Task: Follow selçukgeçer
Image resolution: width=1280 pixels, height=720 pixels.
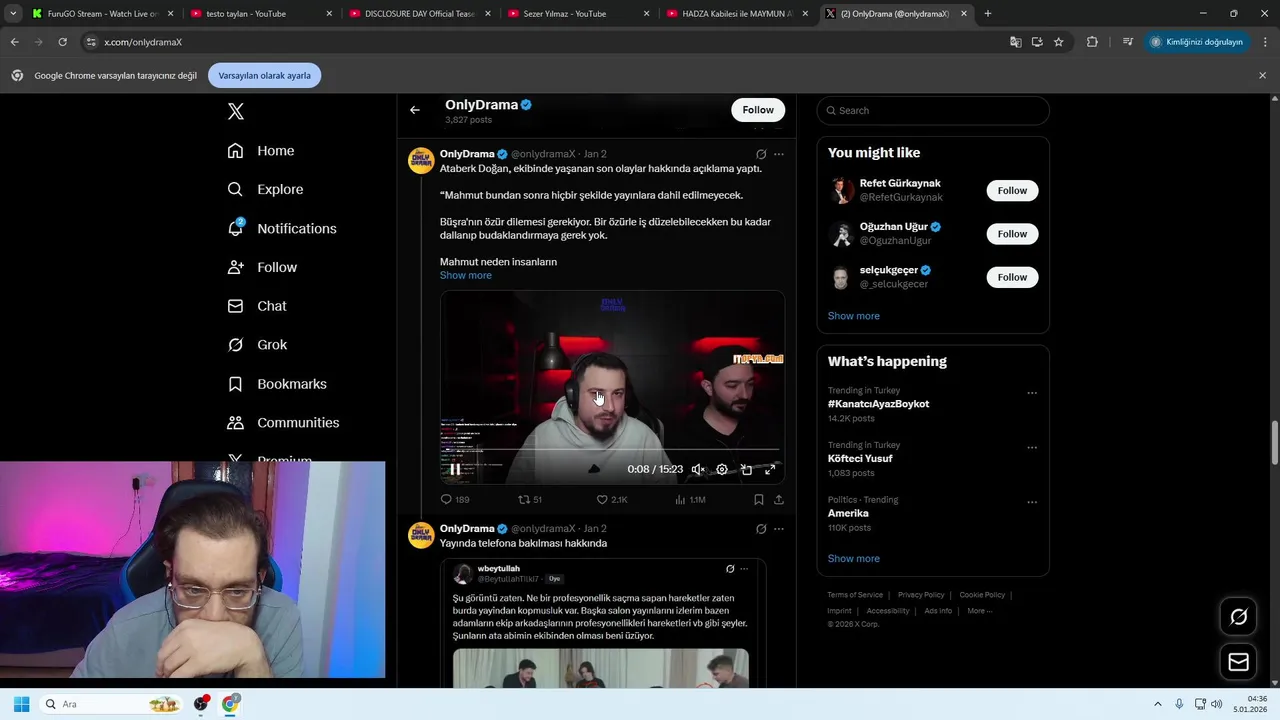Action: point(1012,277)
